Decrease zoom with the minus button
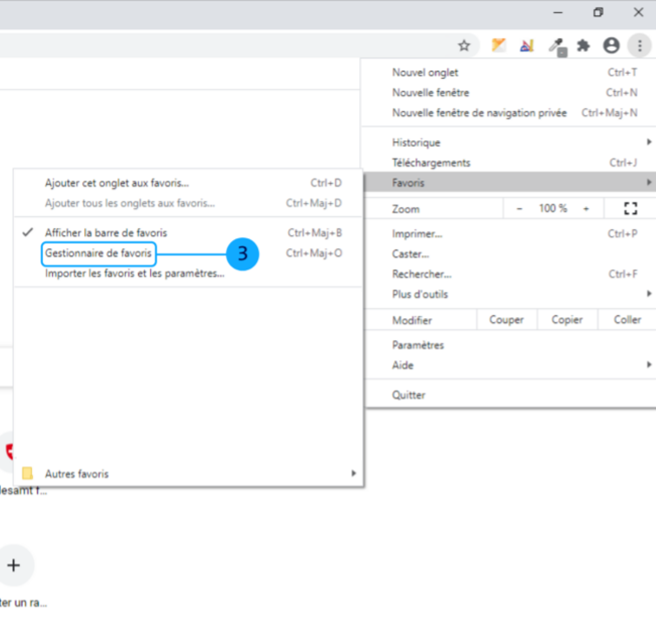The width and height of the screenshot is (656, 620). 519,208
